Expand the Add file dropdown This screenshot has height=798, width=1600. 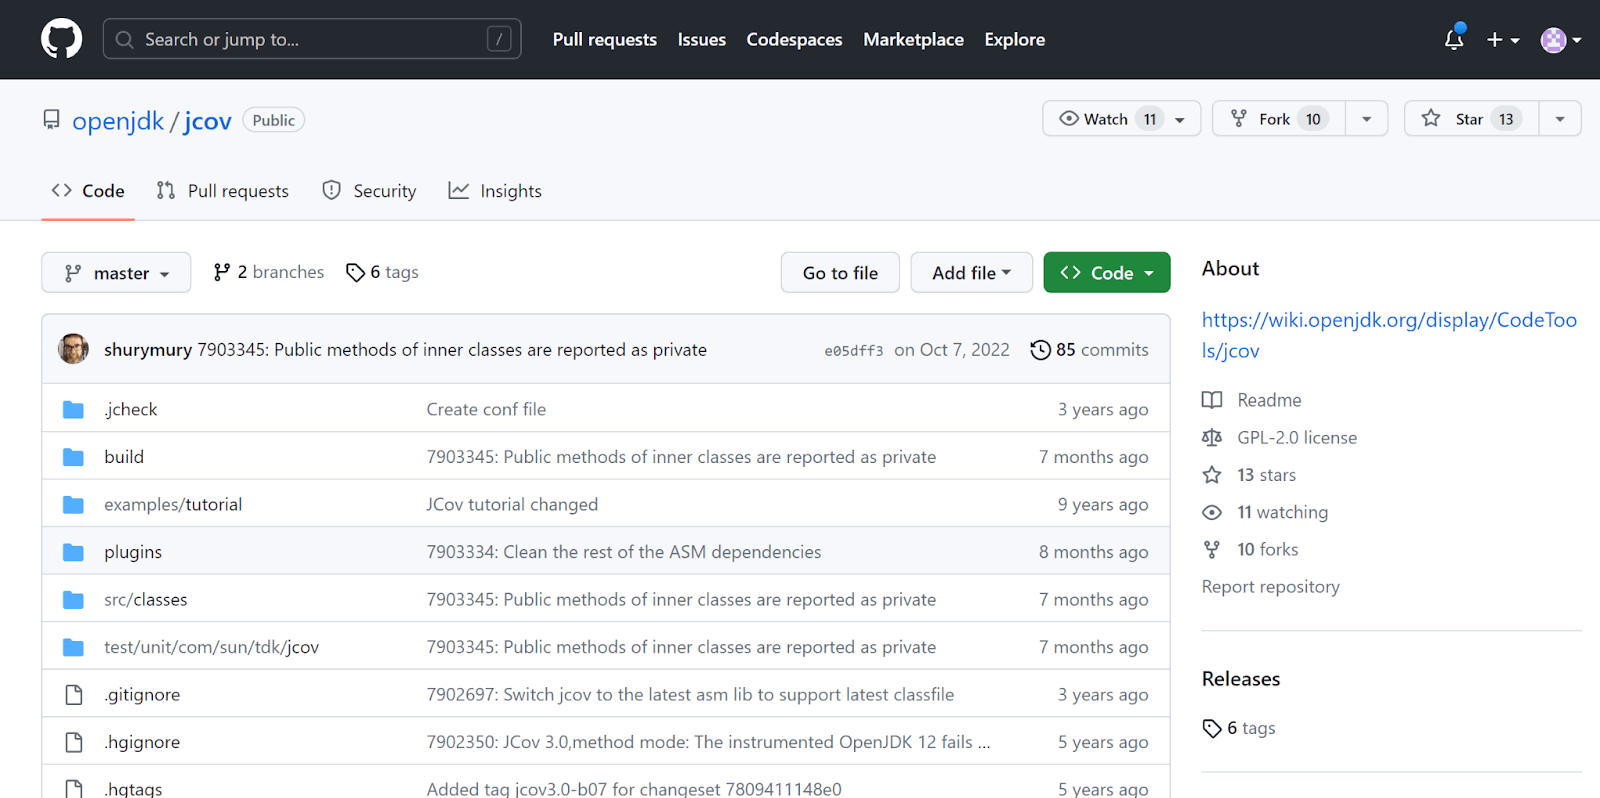coord(971,273)
